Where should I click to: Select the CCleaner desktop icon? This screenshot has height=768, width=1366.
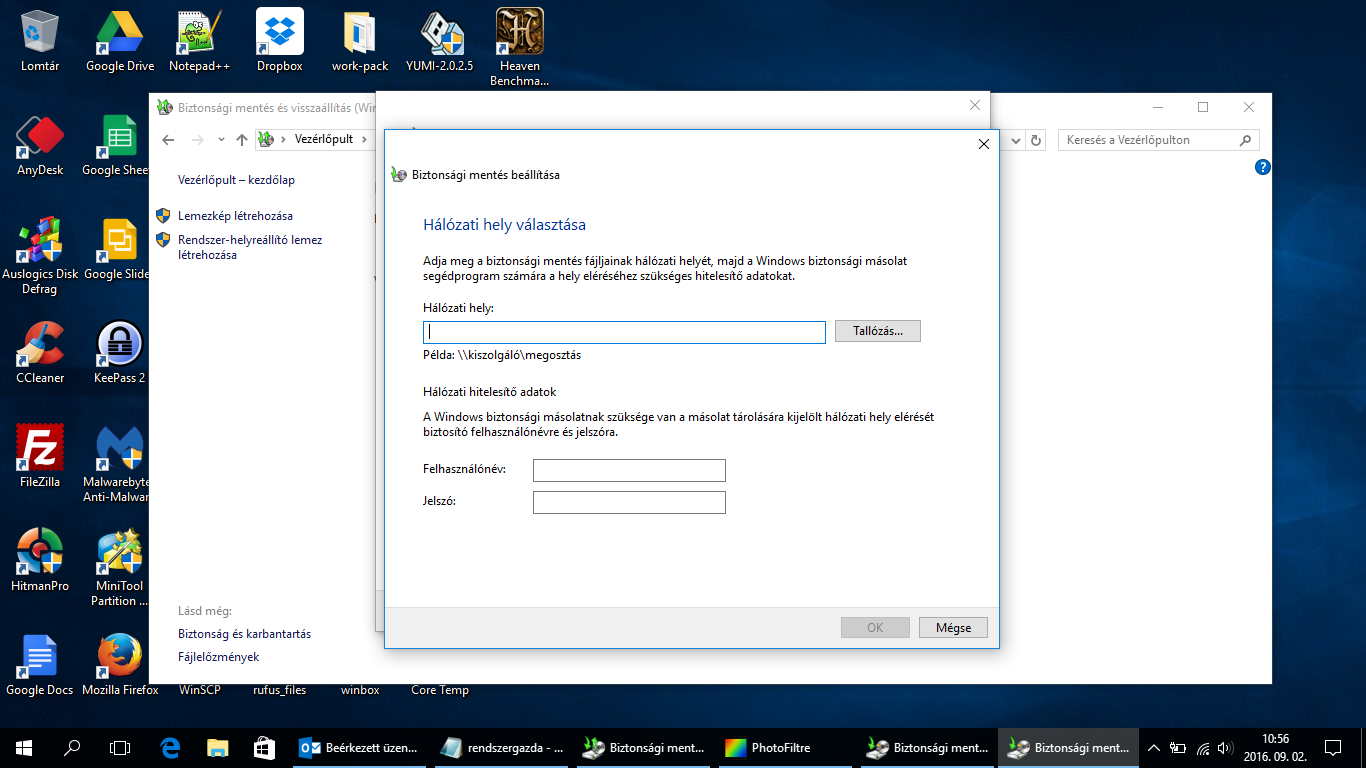click(40, 352)
